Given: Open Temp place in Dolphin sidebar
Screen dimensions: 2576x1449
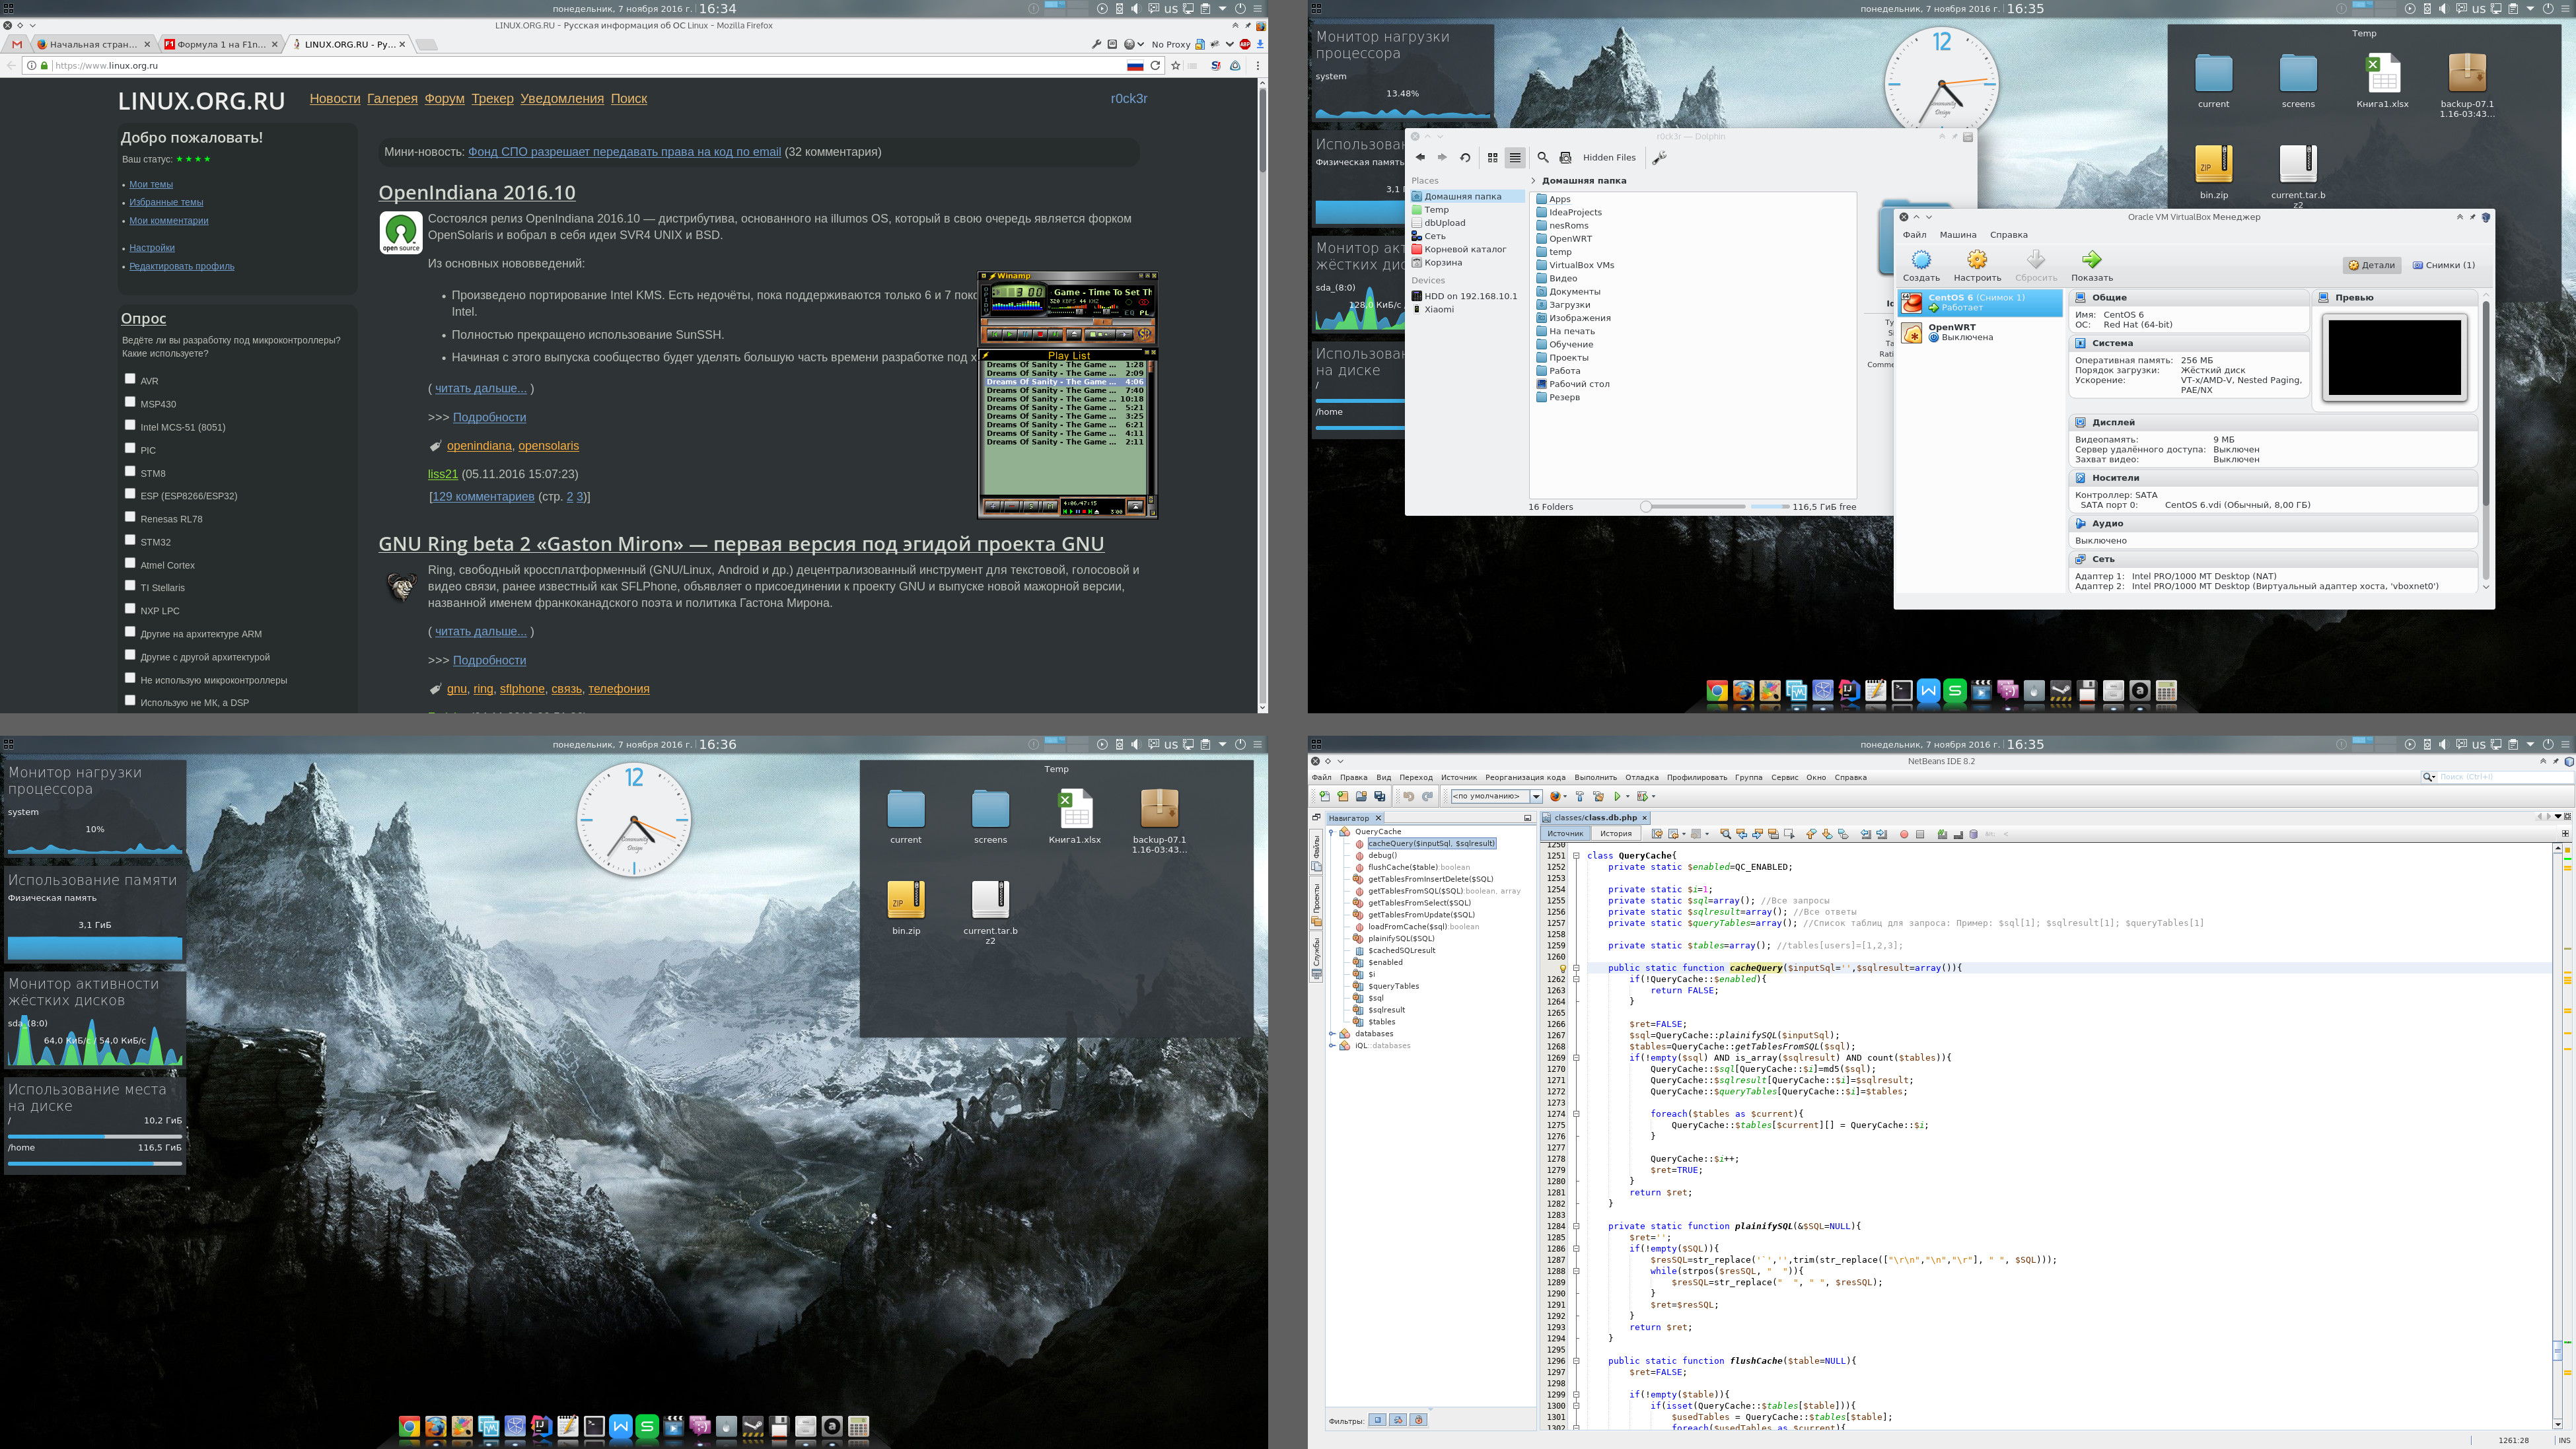Looking at the screenshot, I should click(x=1436, y=210).
